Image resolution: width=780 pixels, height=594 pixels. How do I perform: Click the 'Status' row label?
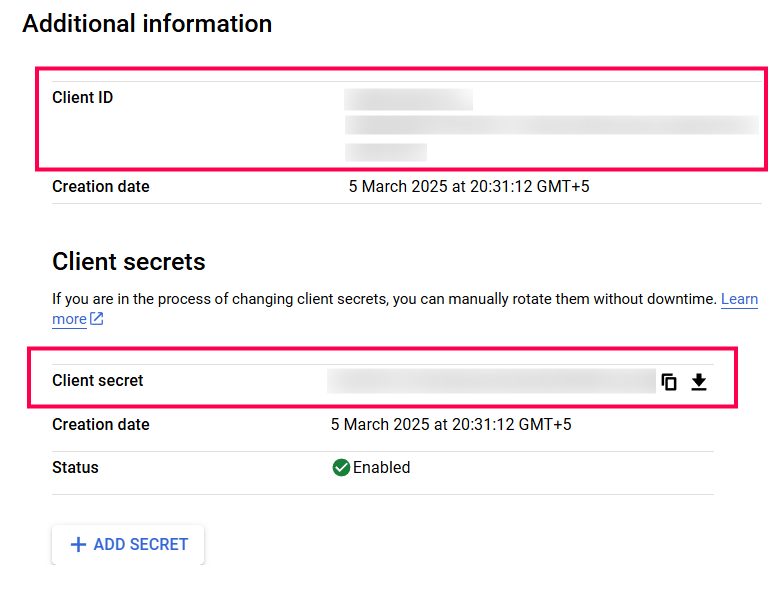(75, 467)
